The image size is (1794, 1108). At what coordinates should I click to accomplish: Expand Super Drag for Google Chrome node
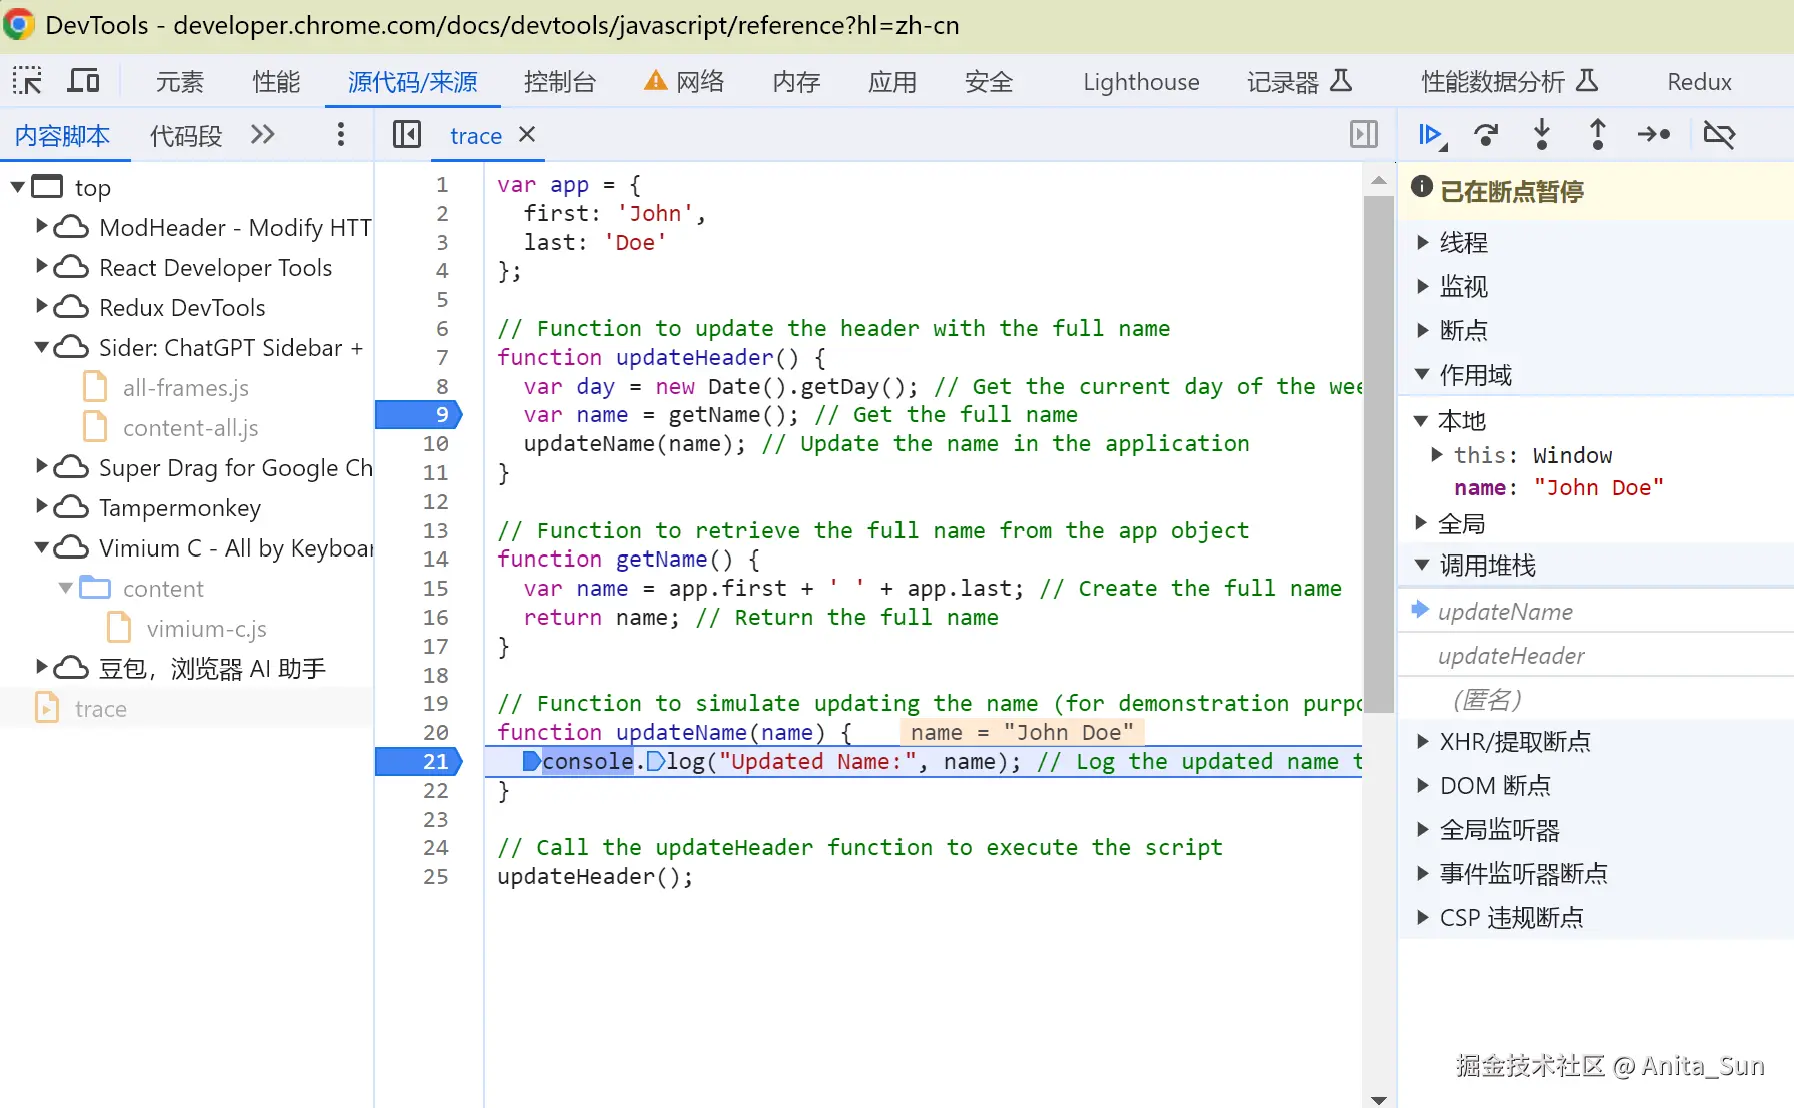[x=42, y=467]
